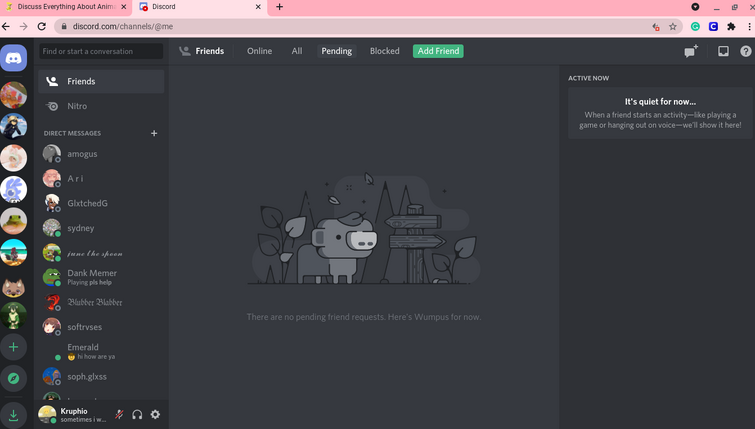The width and height of the screenshot is (755, 429).
Task: Open Nitro in the sidebar
Action: coord(101,106)
